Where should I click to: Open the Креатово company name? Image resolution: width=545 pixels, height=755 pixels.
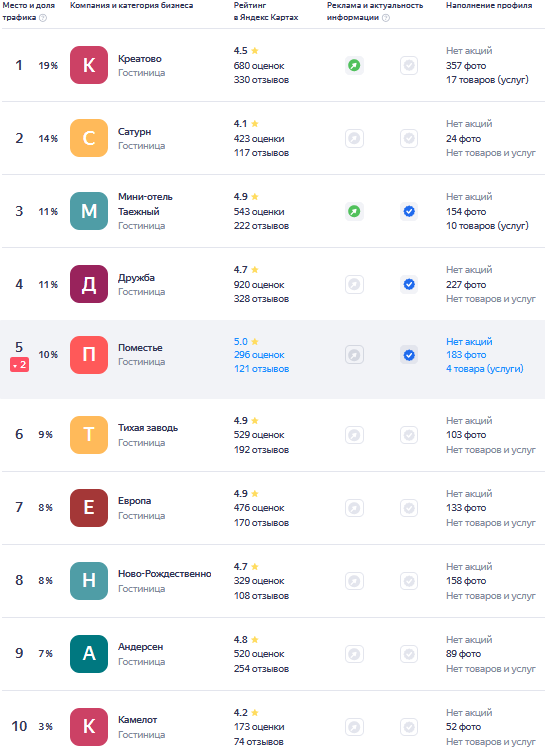point(140,59)
